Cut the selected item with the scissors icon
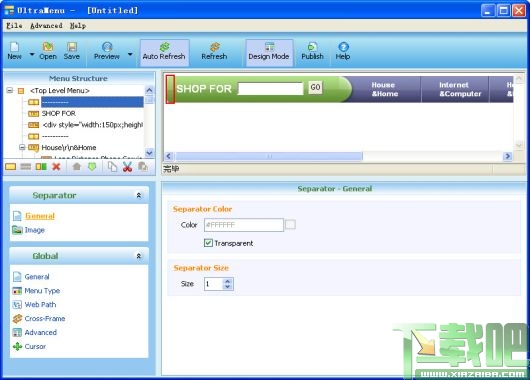This screenshot has height=380, width=530. click(x=127, y=167)
